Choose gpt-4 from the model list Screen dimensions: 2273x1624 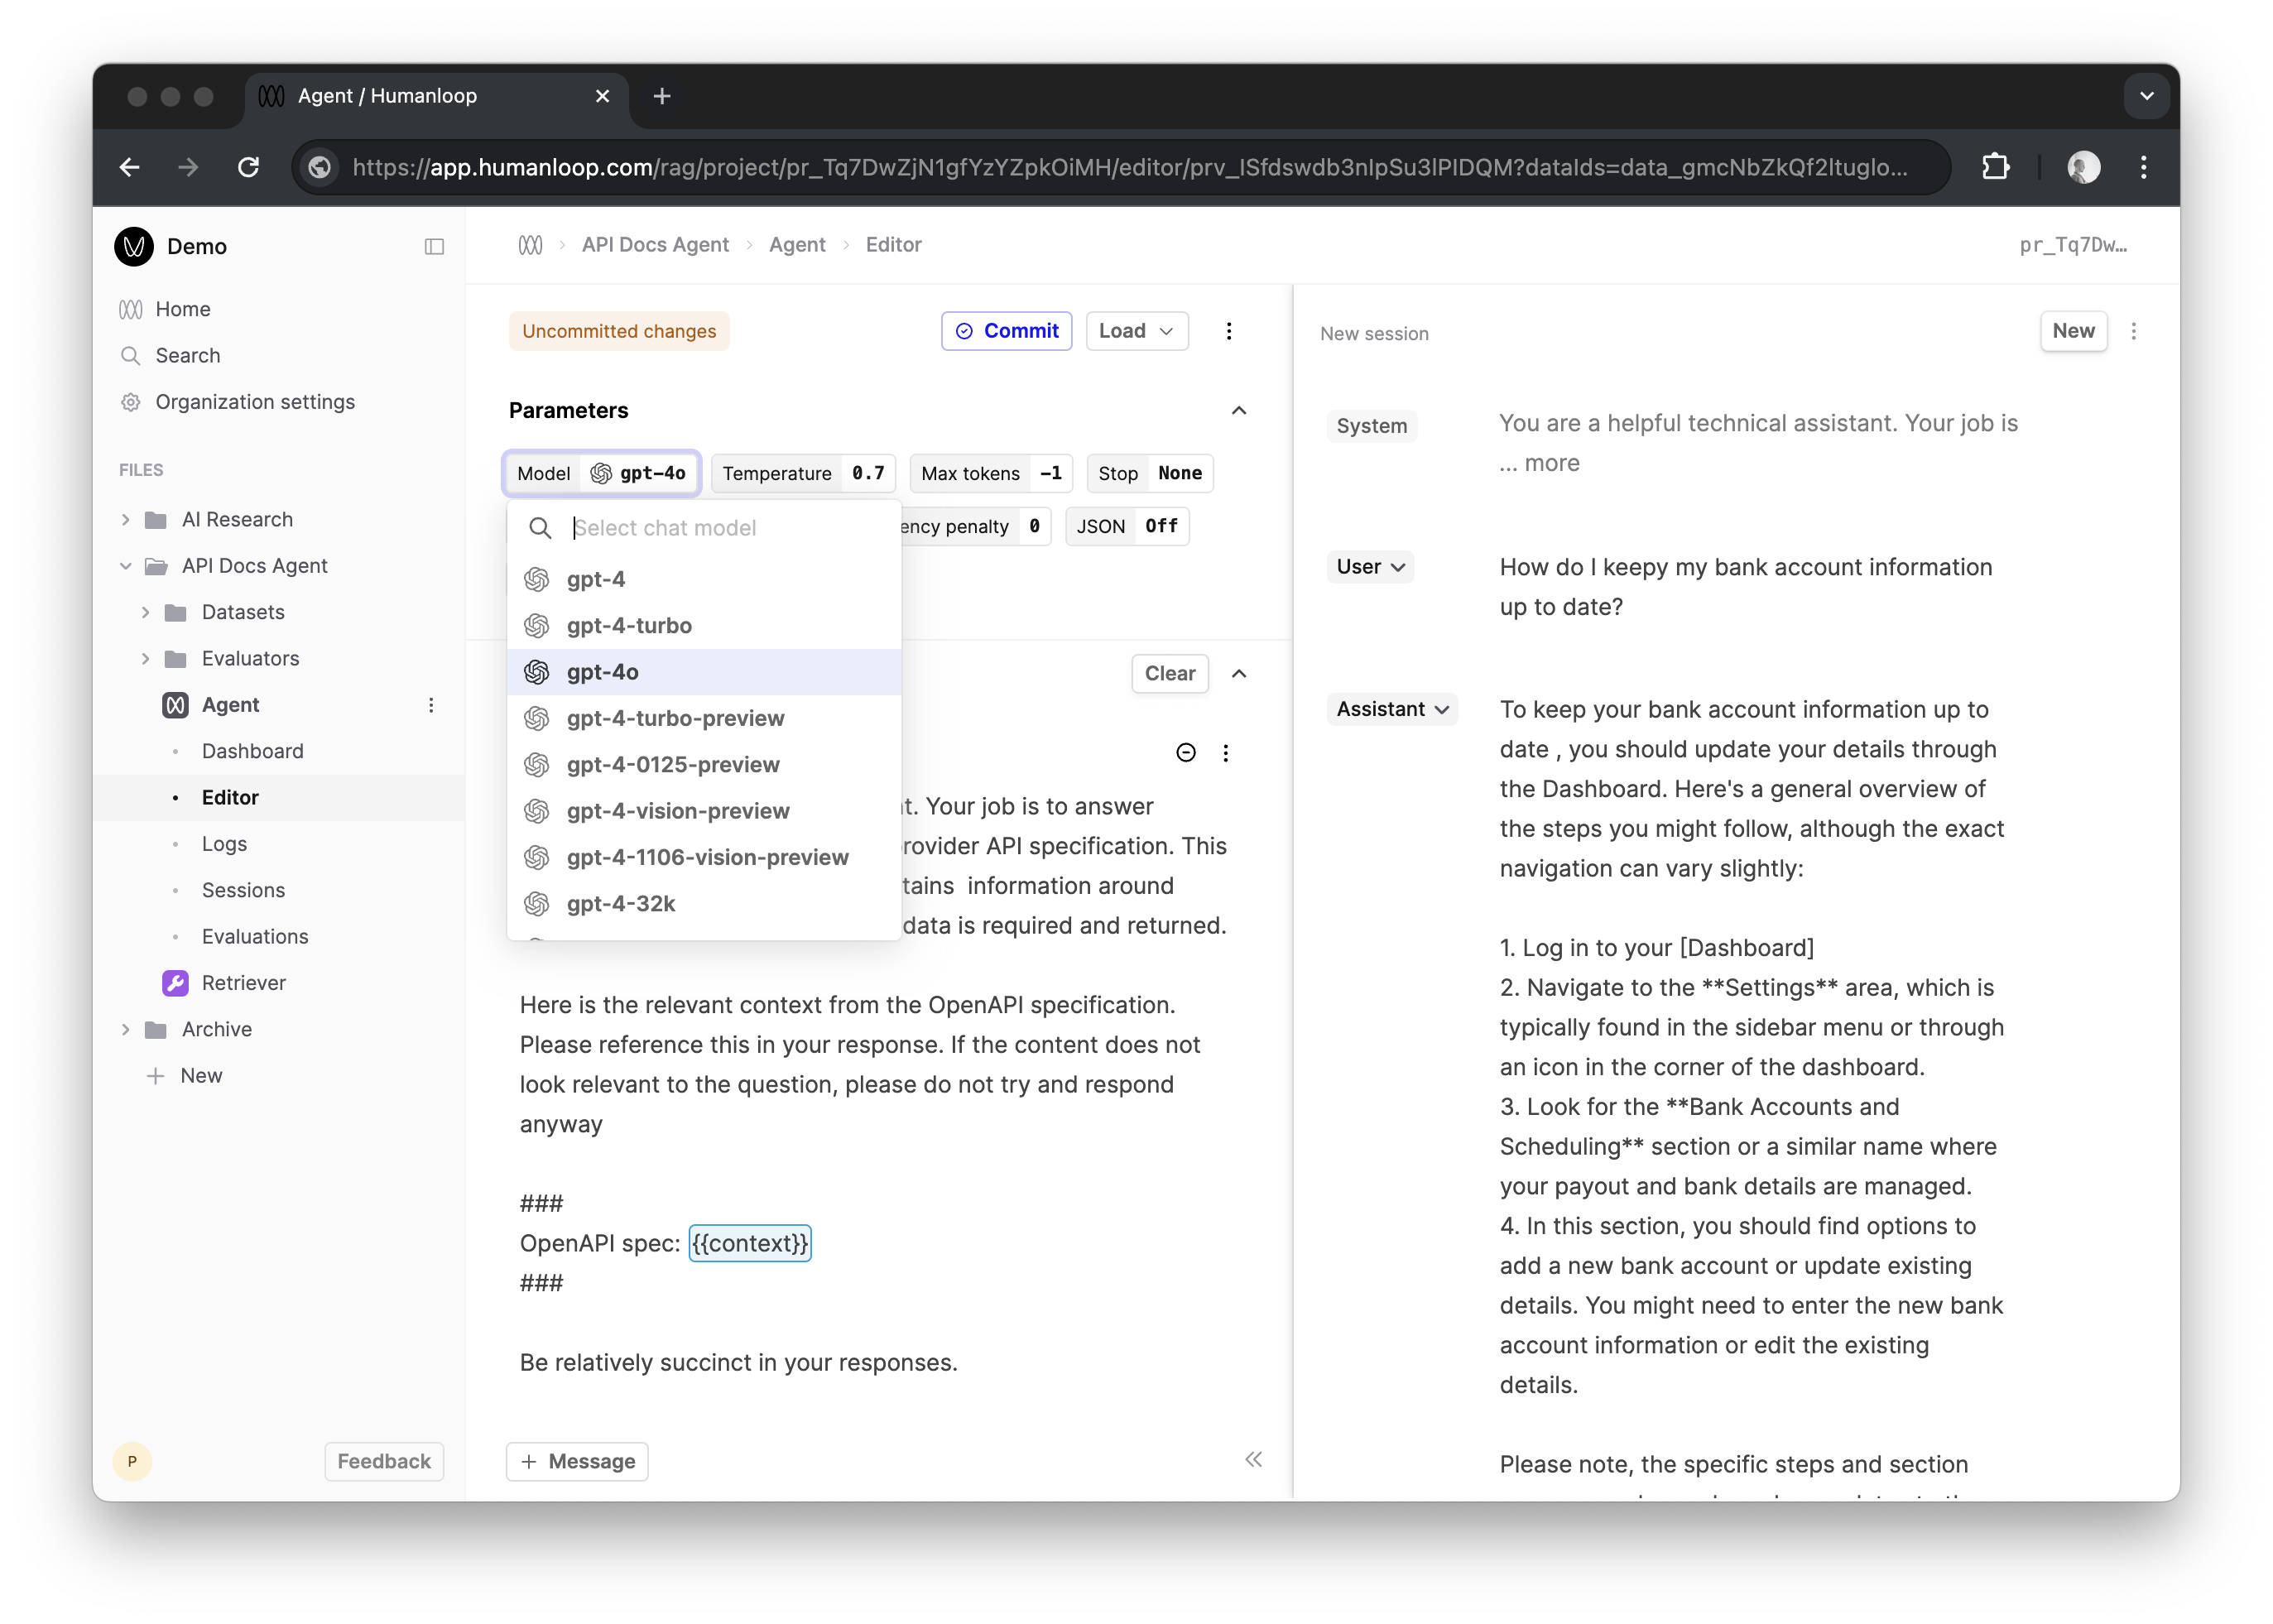(x=704, y=579)
